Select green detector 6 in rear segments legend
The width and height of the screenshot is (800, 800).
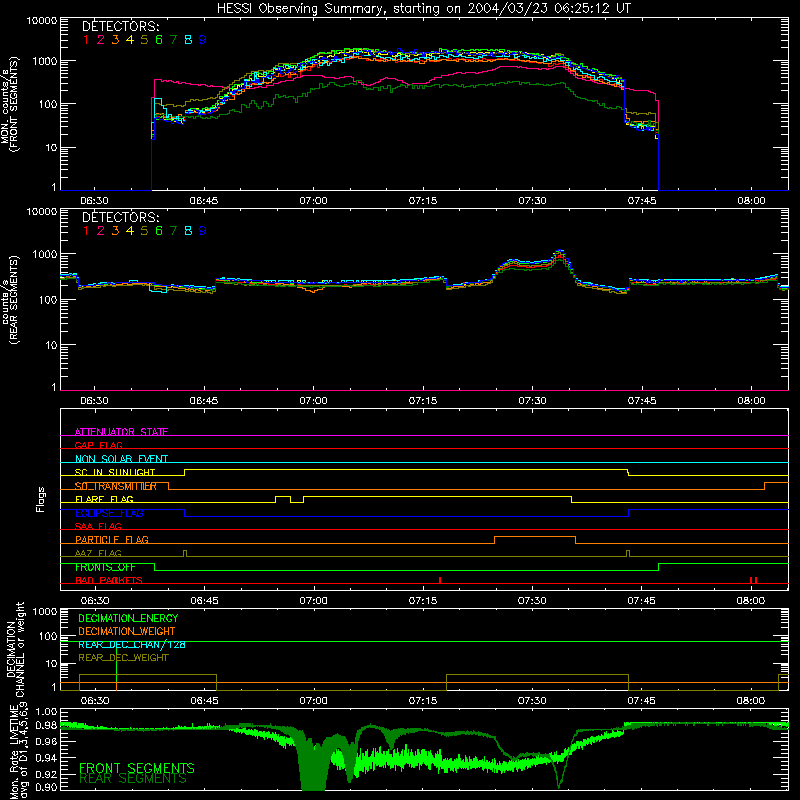pos(159,231)
